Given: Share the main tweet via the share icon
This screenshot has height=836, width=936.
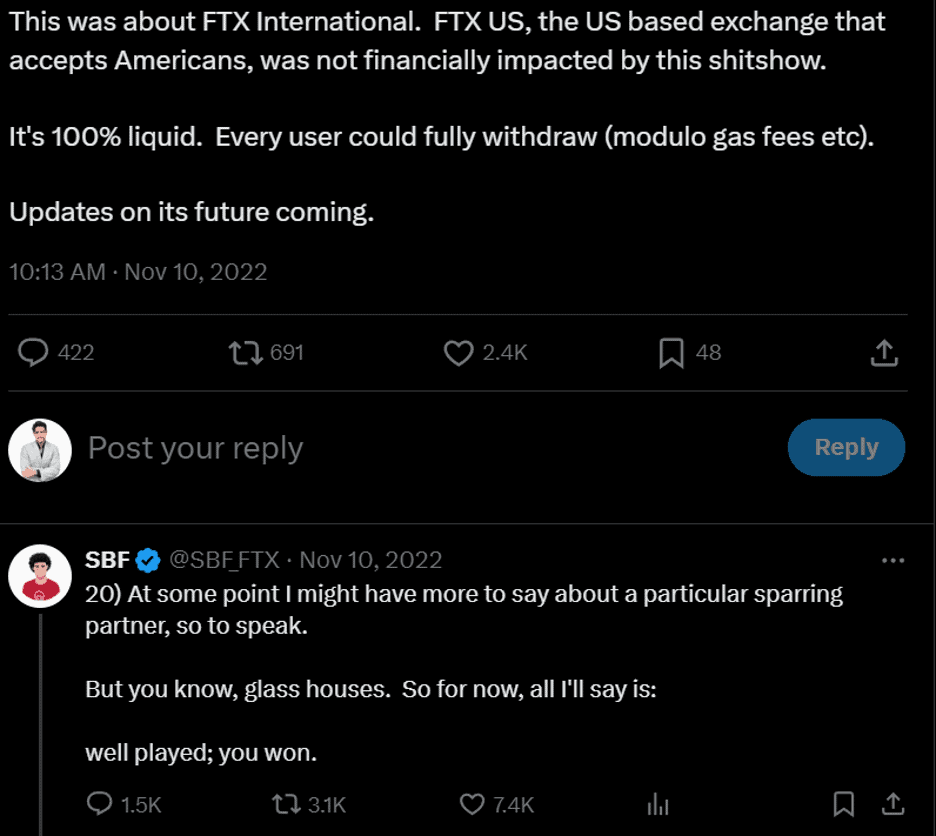Looking at the screenshot, I should [883, 352].
